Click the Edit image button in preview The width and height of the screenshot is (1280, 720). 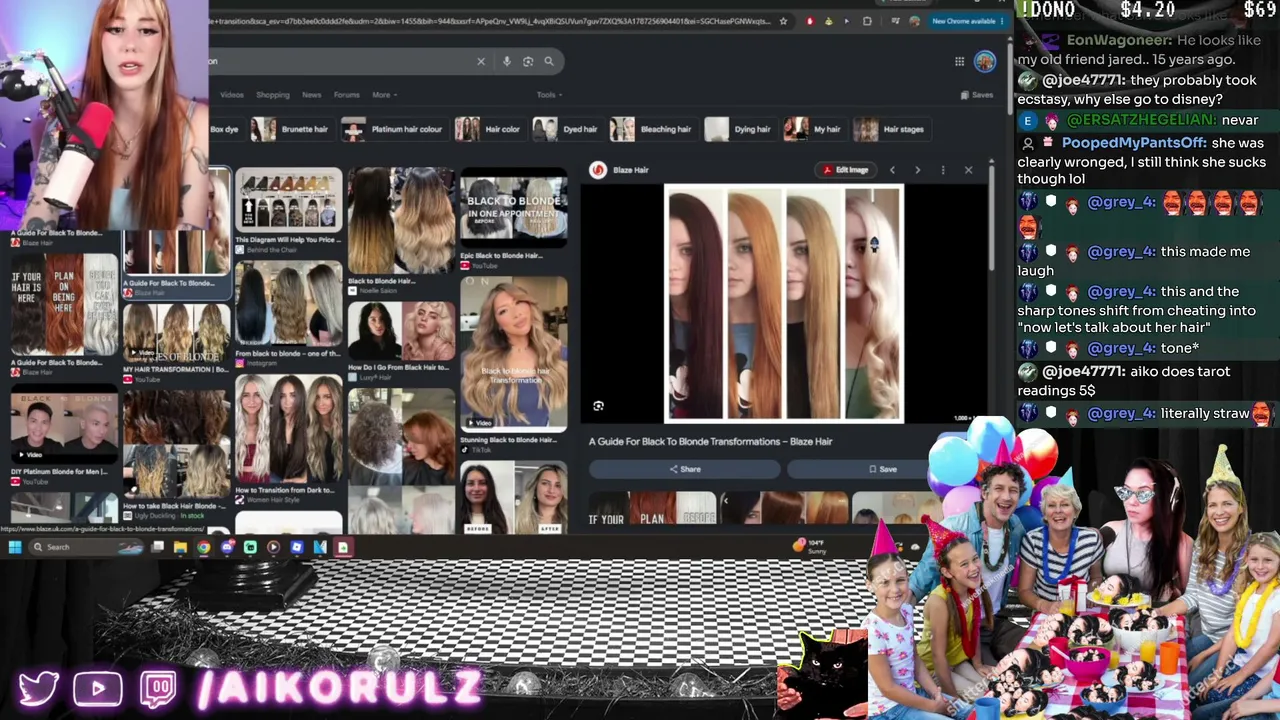pyautogui.click(x=845, y=170)
